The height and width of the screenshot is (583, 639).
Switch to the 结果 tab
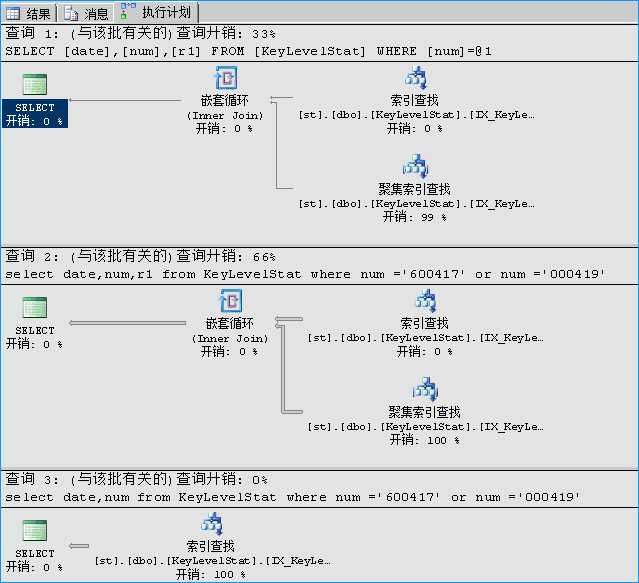click(28, 13)
